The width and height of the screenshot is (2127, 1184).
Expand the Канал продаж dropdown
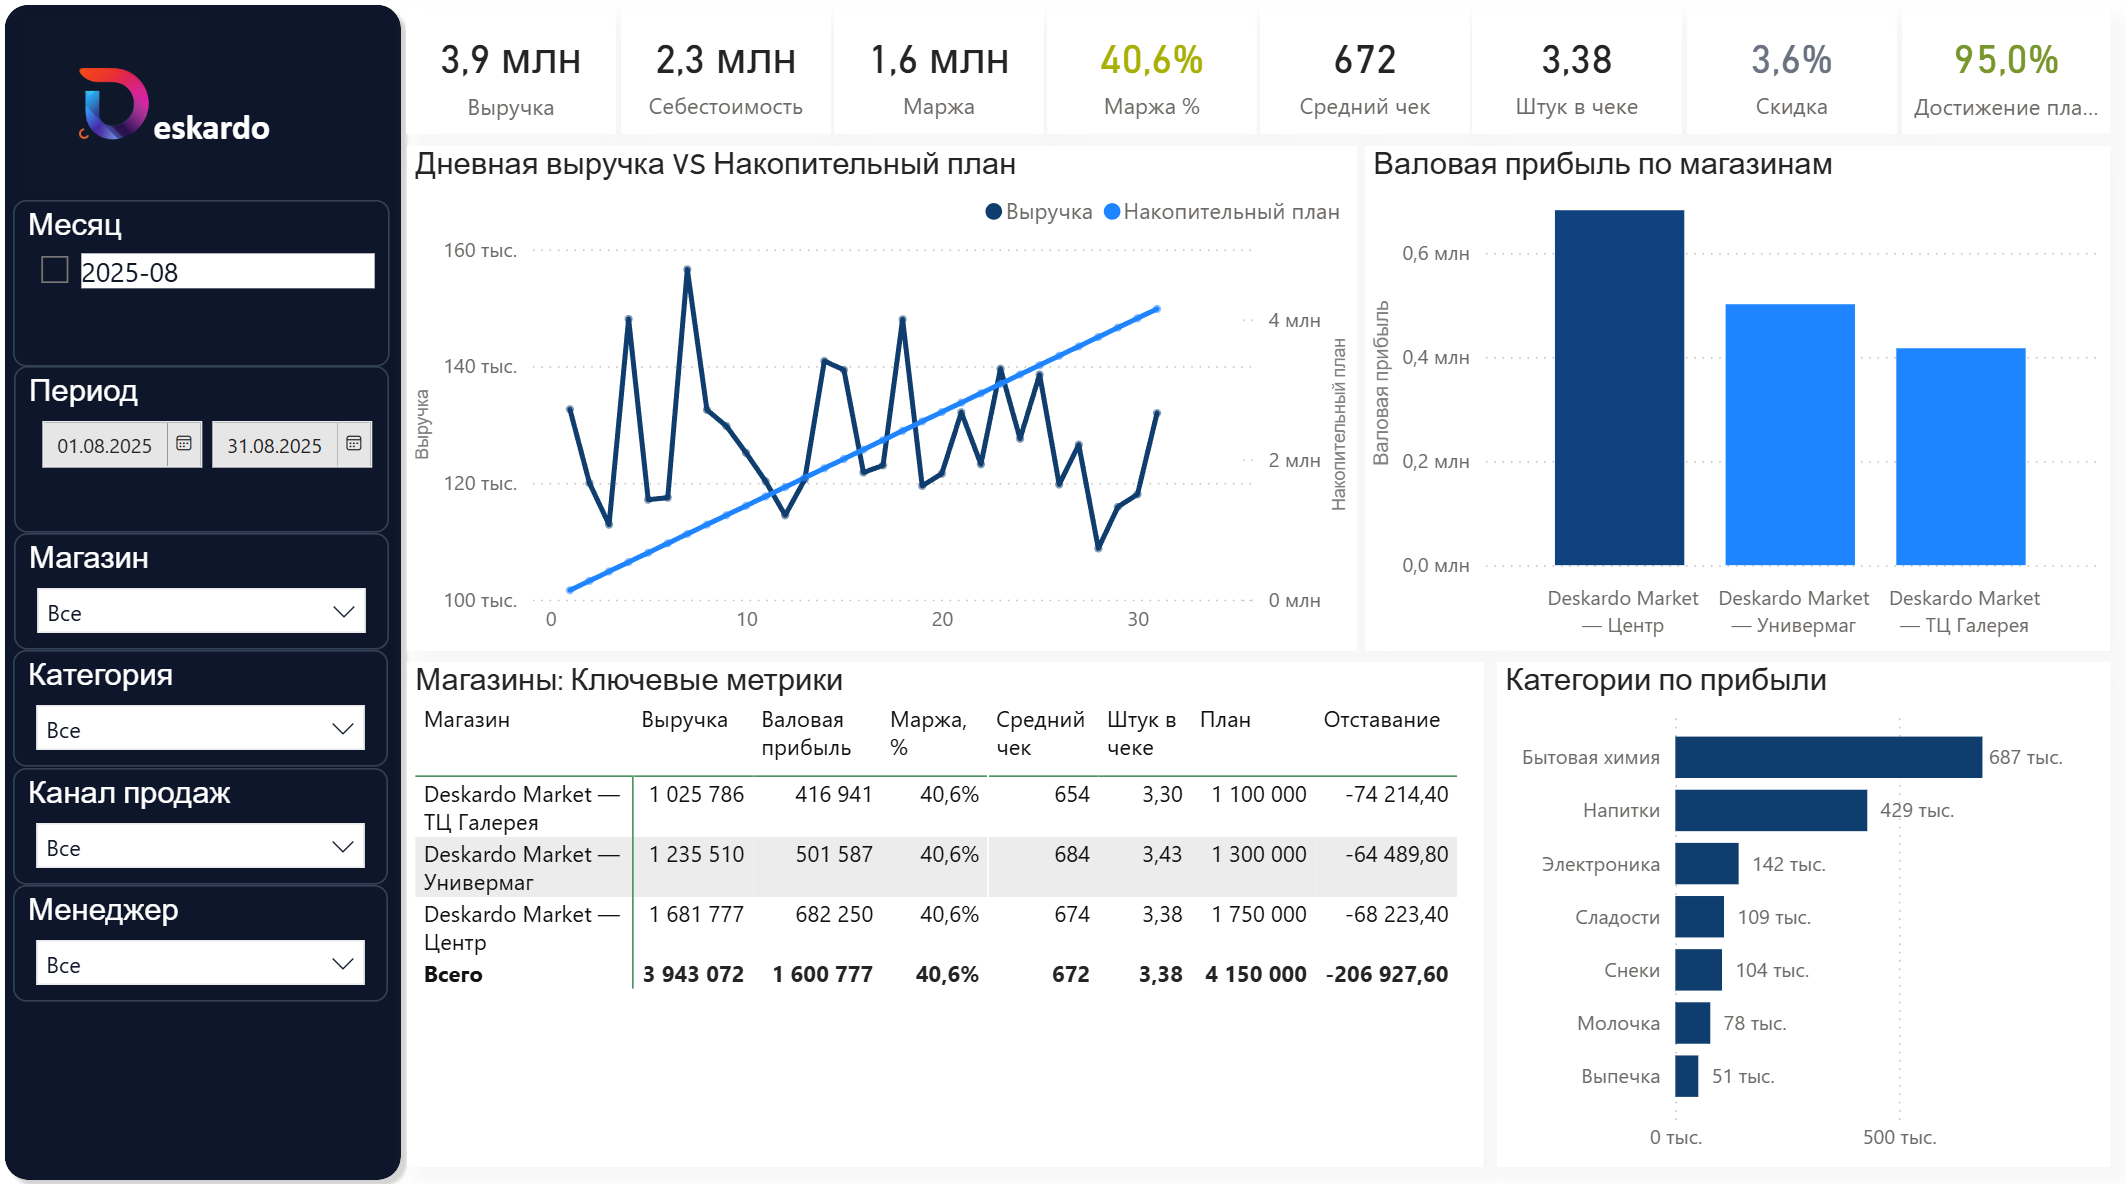pyautogui.click(x=201, y=846)
